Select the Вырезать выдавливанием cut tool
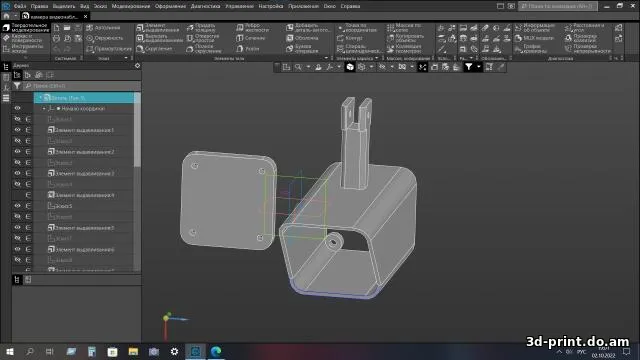 click(x=159, y=38)
